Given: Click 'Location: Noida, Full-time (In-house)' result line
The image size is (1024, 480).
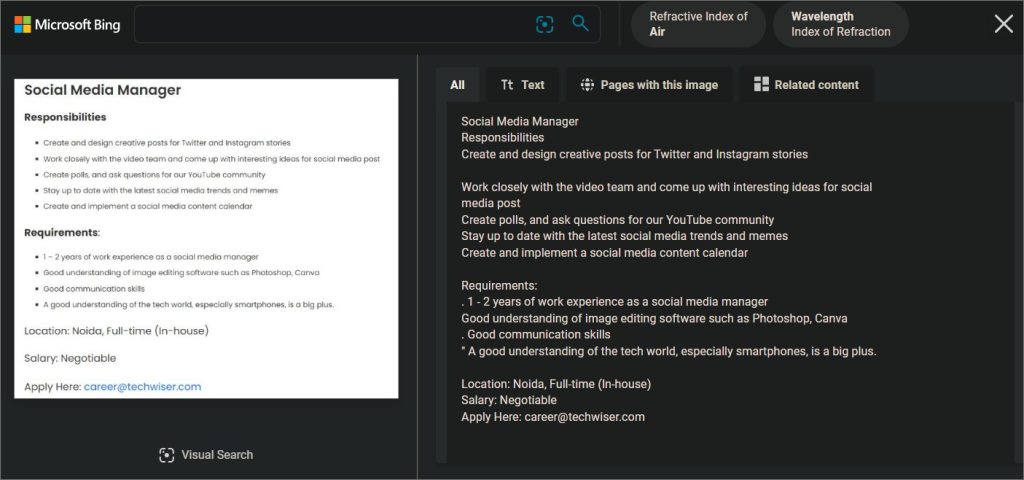Looking at the screenshot, I should [x=556, y=384].
